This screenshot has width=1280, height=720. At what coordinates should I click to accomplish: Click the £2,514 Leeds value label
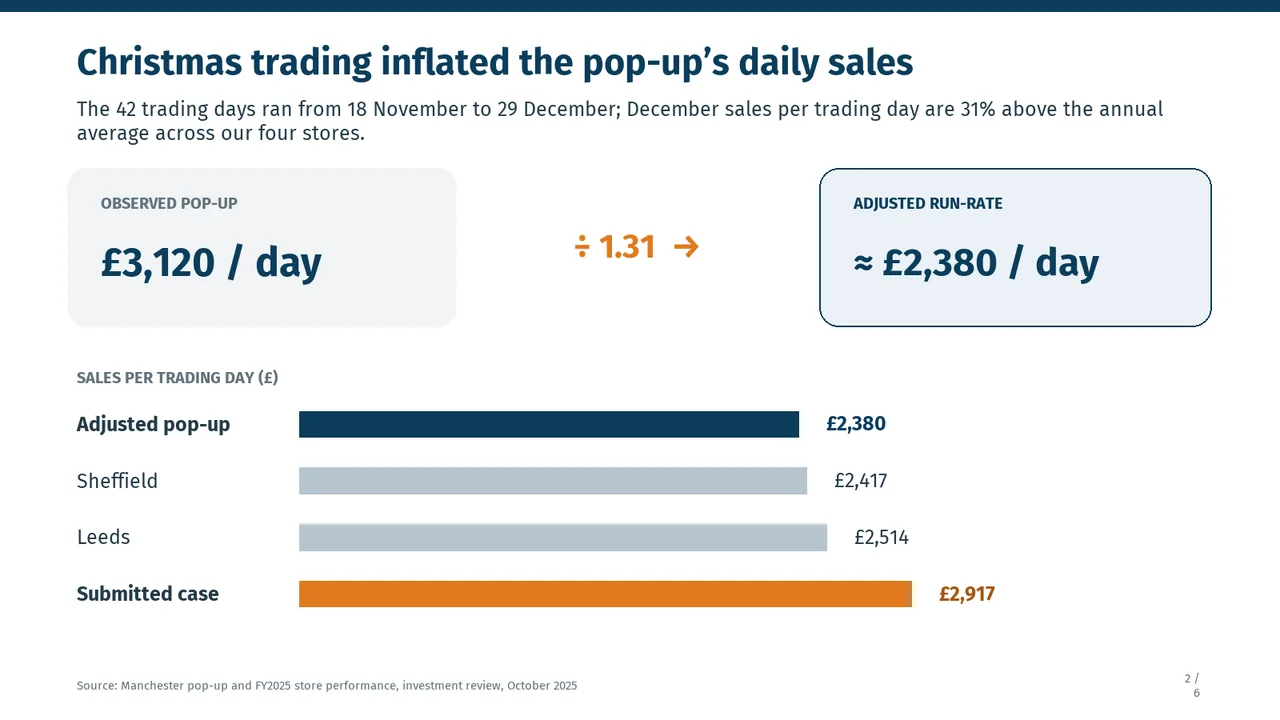tap(881, 537)
